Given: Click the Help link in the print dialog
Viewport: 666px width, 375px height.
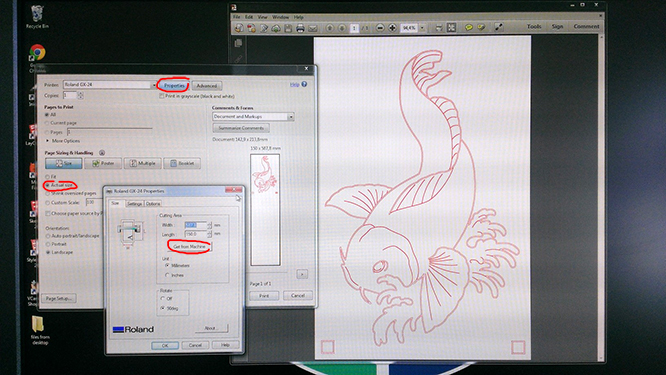Looking at the screenshot, I should [294, 85].
